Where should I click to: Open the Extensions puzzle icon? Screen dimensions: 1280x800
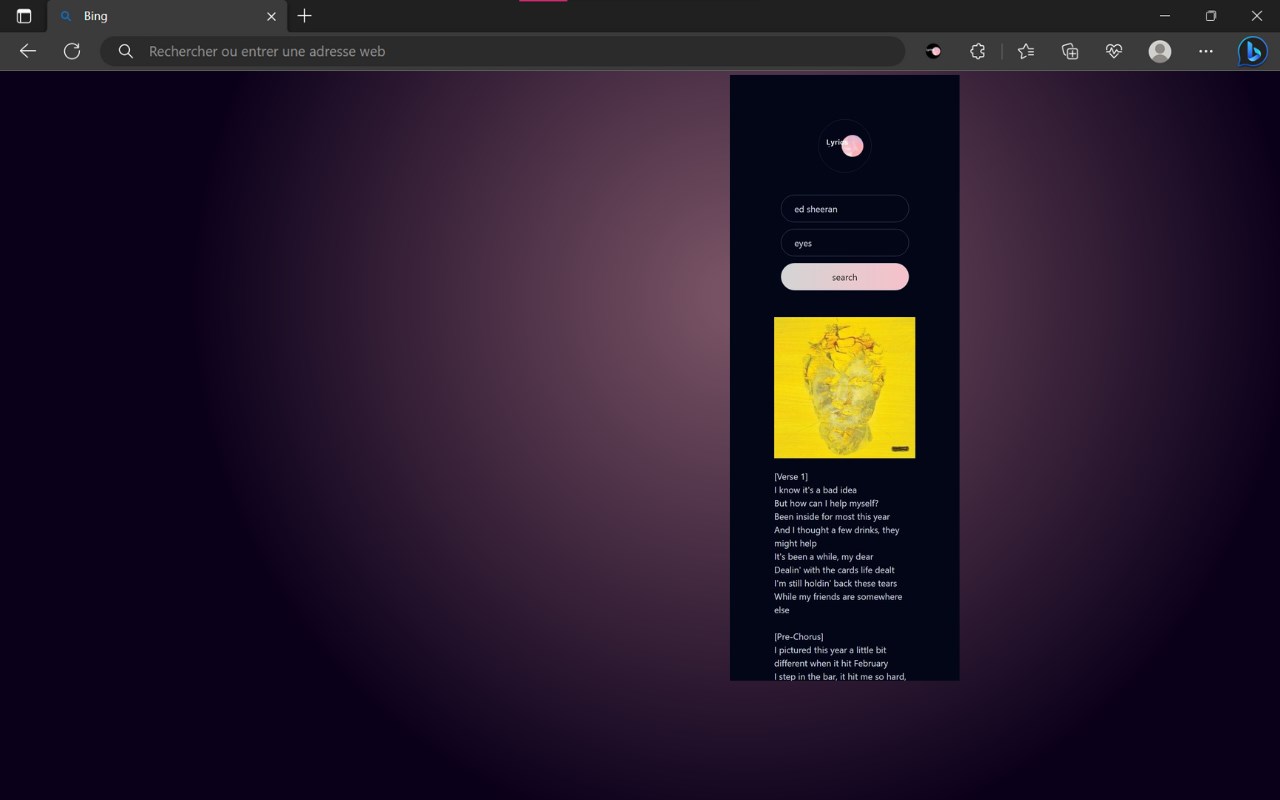click(978, 51)
